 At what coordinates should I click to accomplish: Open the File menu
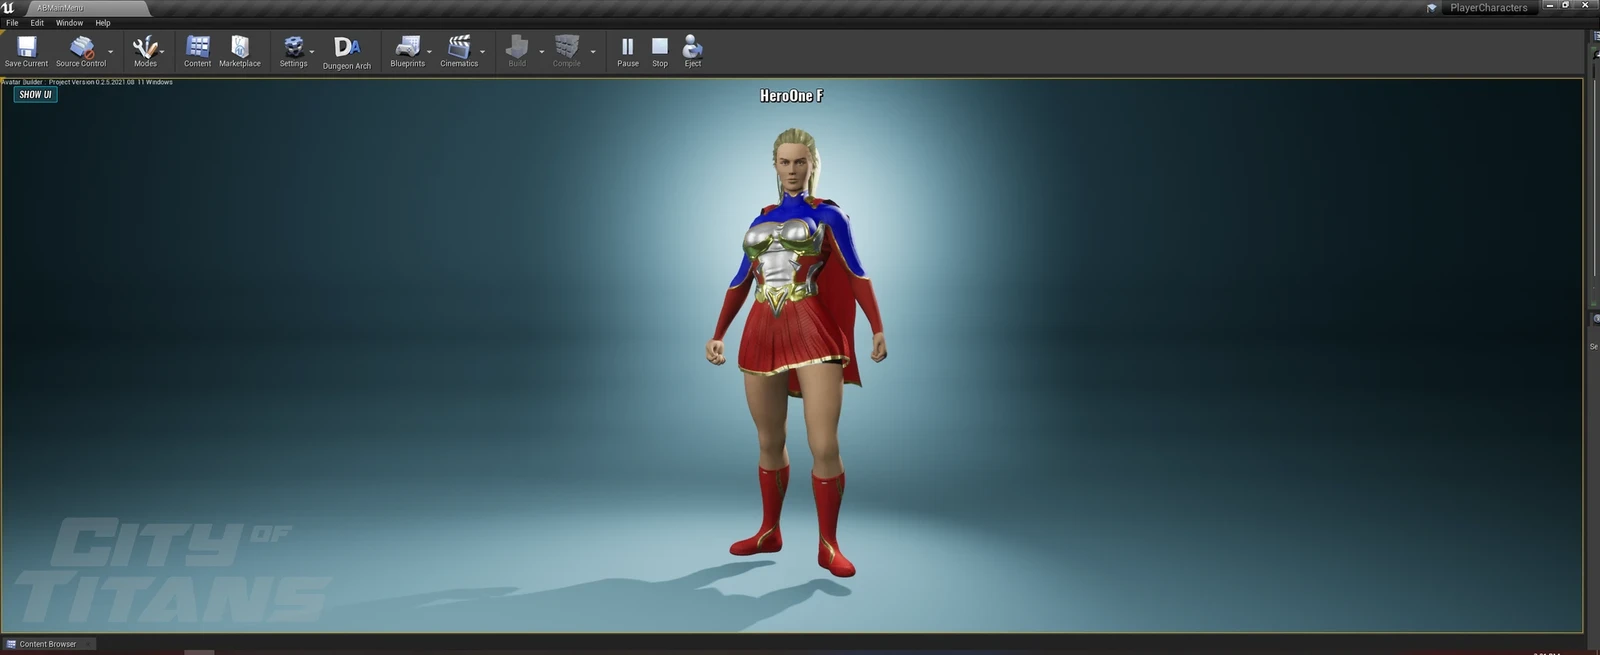tap(12, 23)
